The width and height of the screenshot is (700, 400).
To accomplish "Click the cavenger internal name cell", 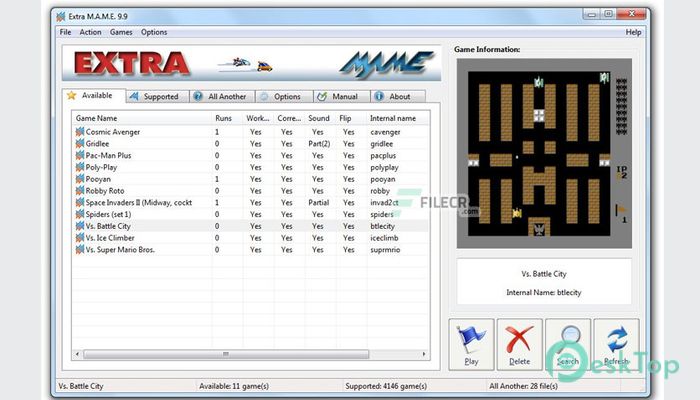I will coord(385,132).
